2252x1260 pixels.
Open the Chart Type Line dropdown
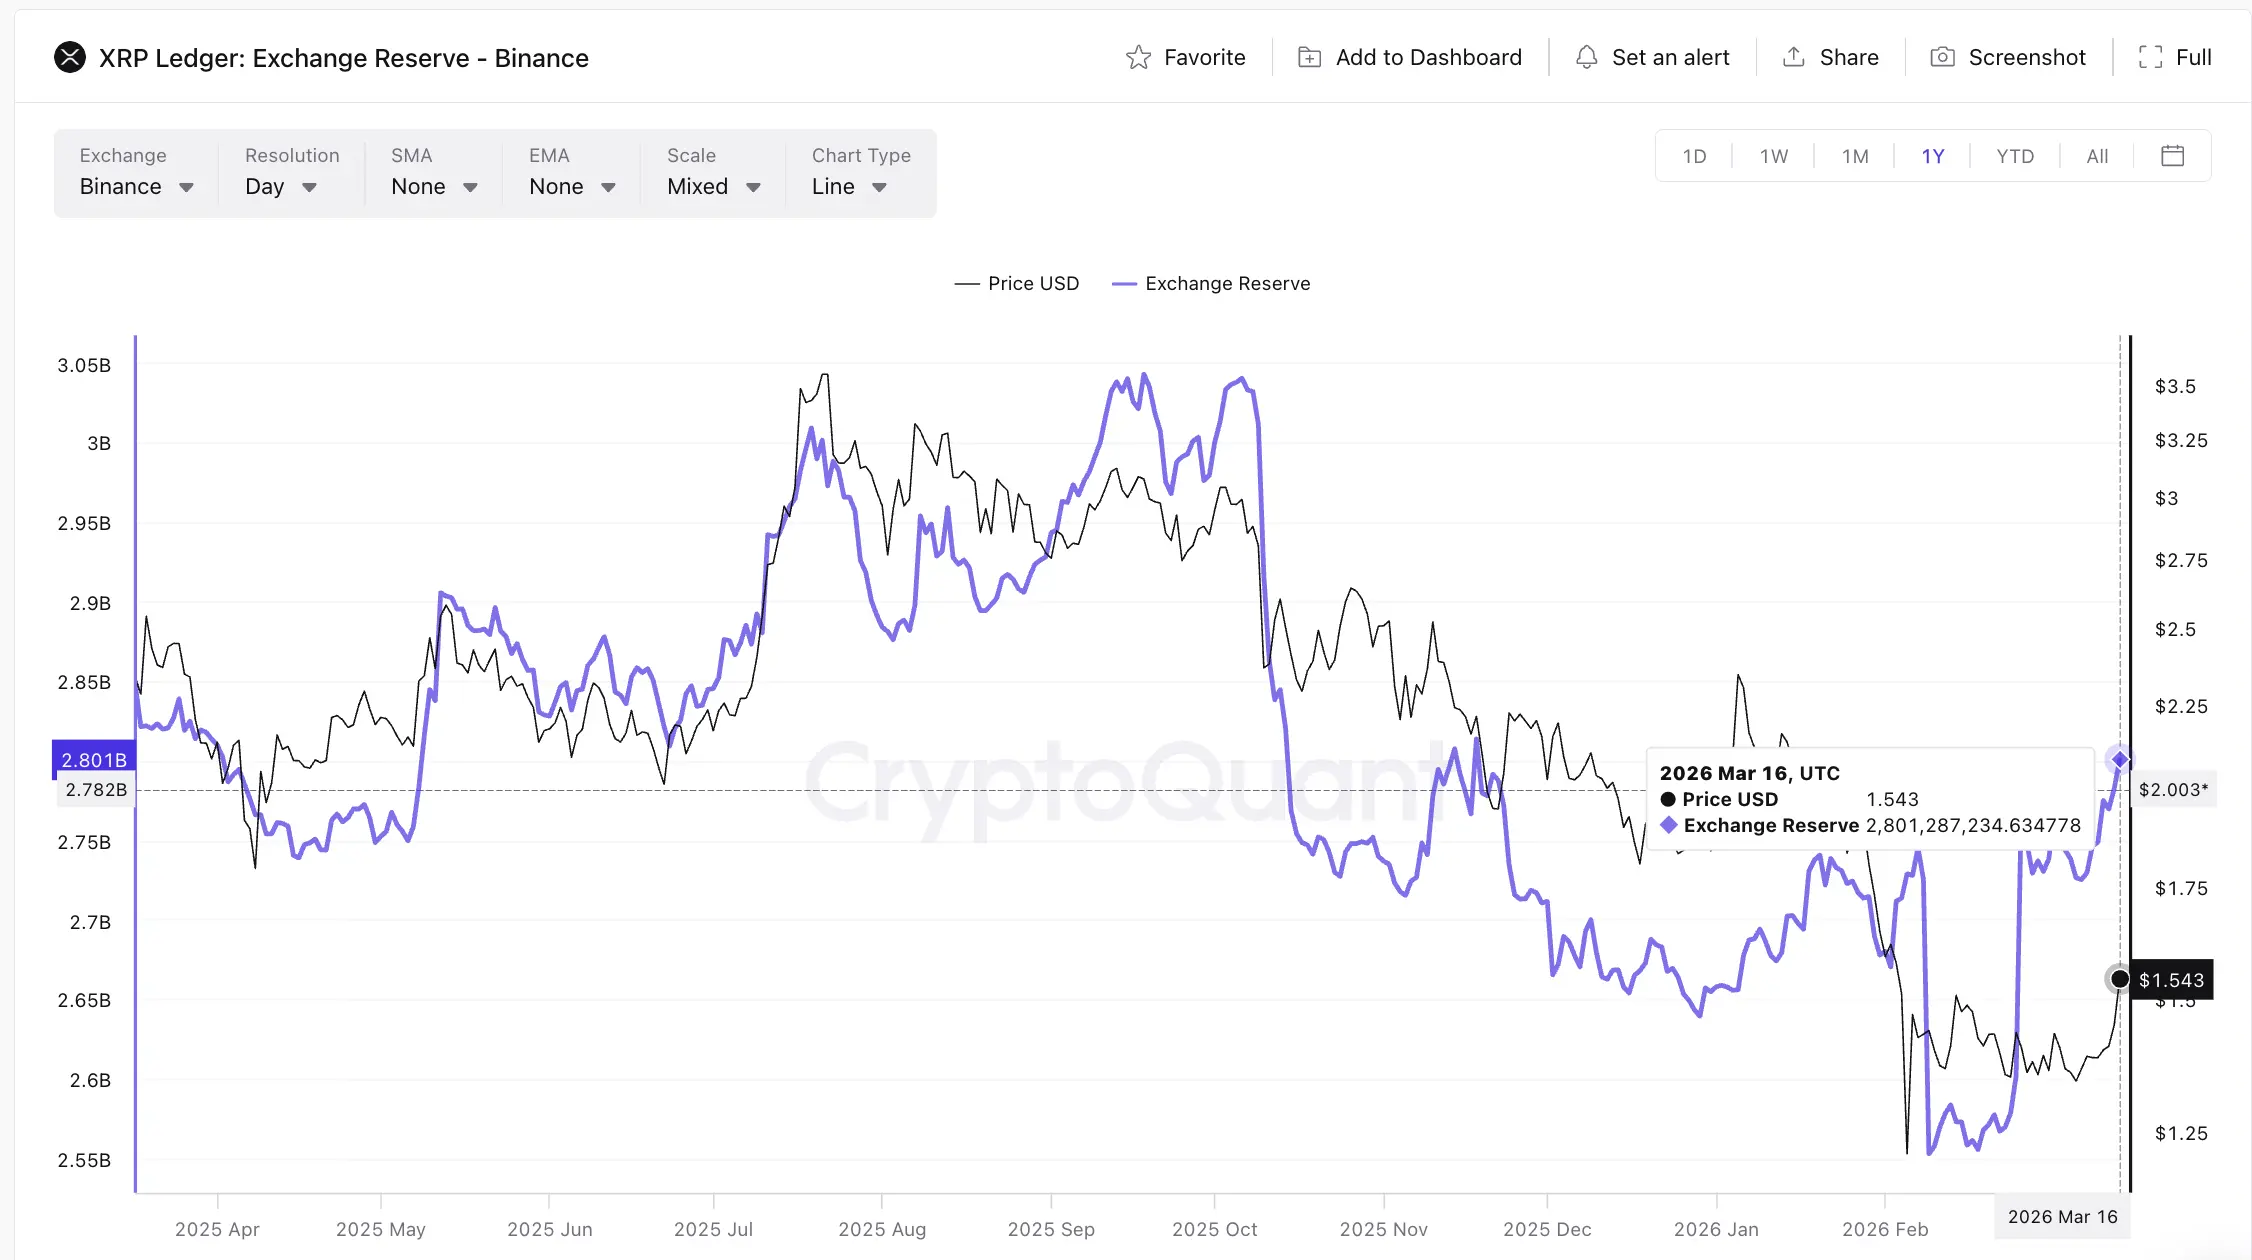click(849, 187)
